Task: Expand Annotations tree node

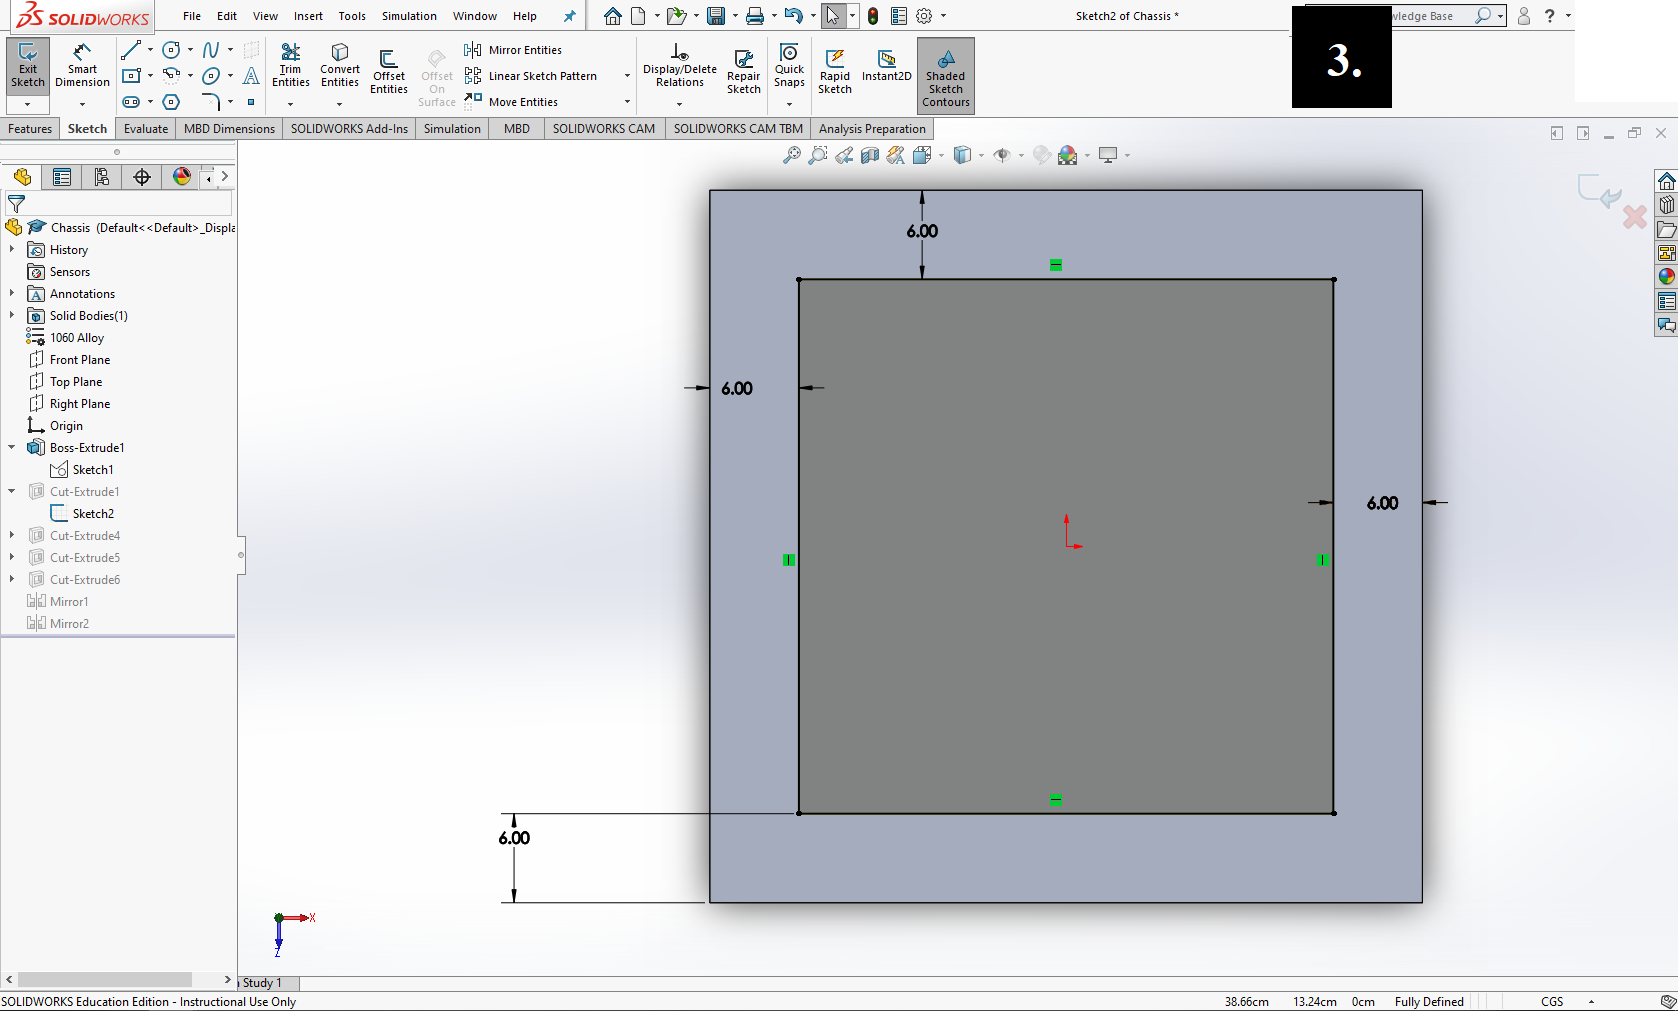Action: click(x=12, y=294)
